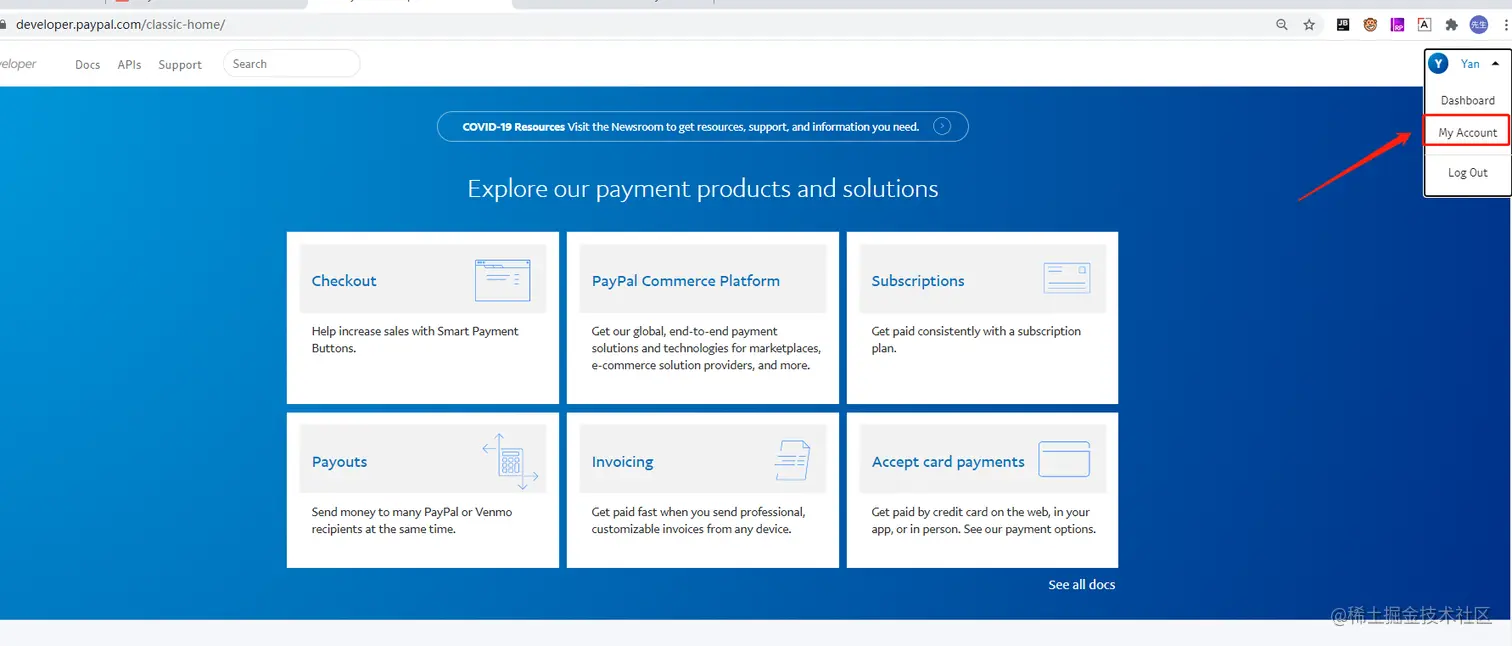The width and height of the screenshot is (1512, 646).
Task: Click 'Get paid consistently with a subscription plan' text
Action: click(976, 340)
